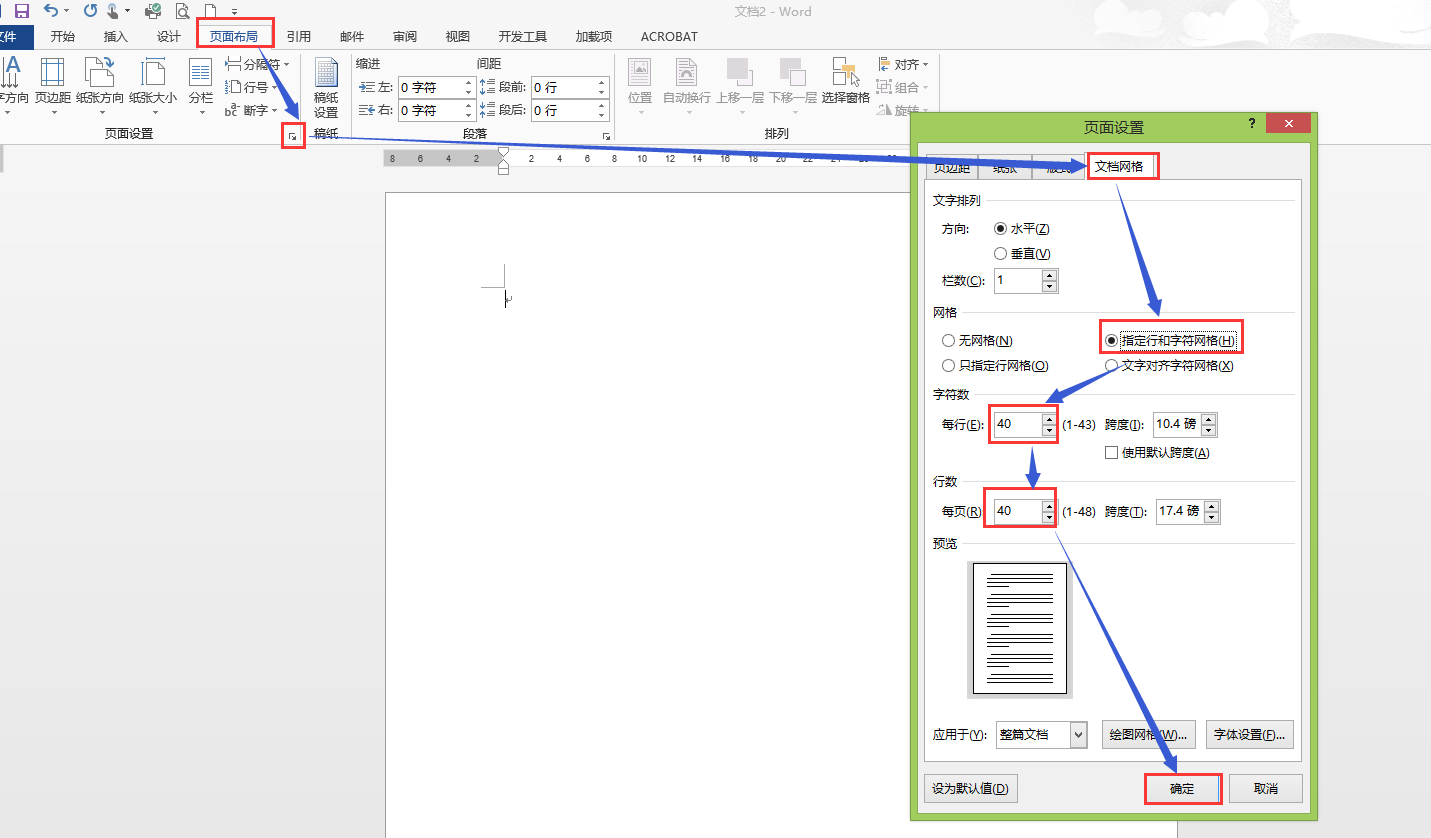Switch to the 视图 ribbon tab
The width and height of the screenshot is (1431, 838).
point(458,36)
